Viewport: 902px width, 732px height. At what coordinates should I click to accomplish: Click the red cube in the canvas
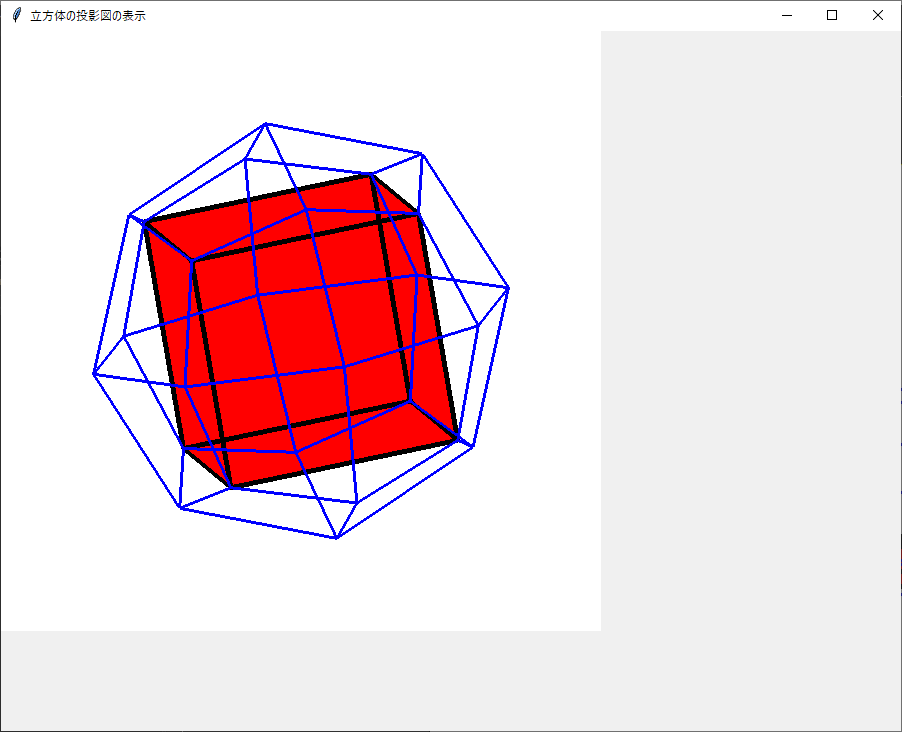click(300, 331)
